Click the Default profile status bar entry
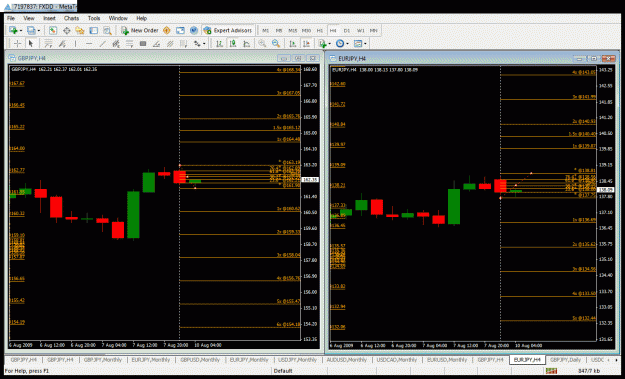Screen dimensions: 625x379 pyautogui.click(x=283, y=371)
